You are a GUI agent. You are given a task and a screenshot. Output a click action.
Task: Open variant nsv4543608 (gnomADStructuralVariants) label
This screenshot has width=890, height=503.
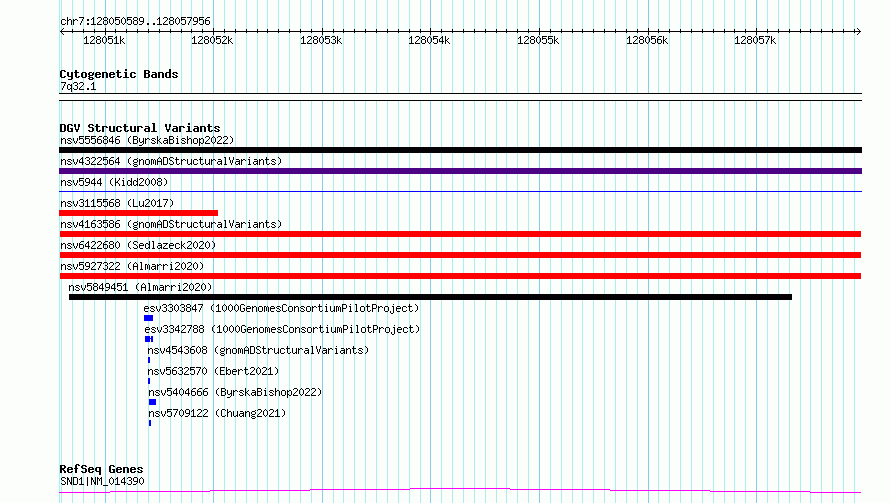[258, 350]
